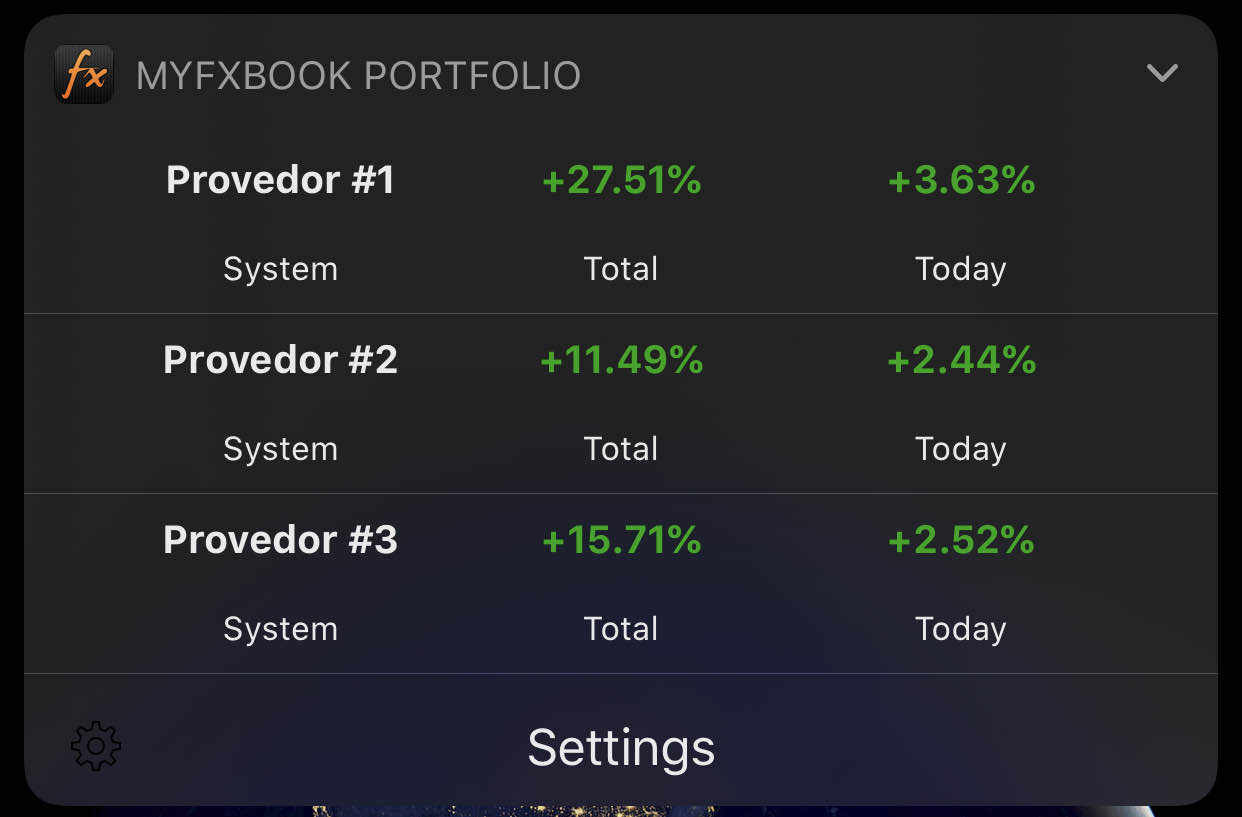Tap the +15.71% total gain value
Screen dimensions: 1242x817
[621, 540]
